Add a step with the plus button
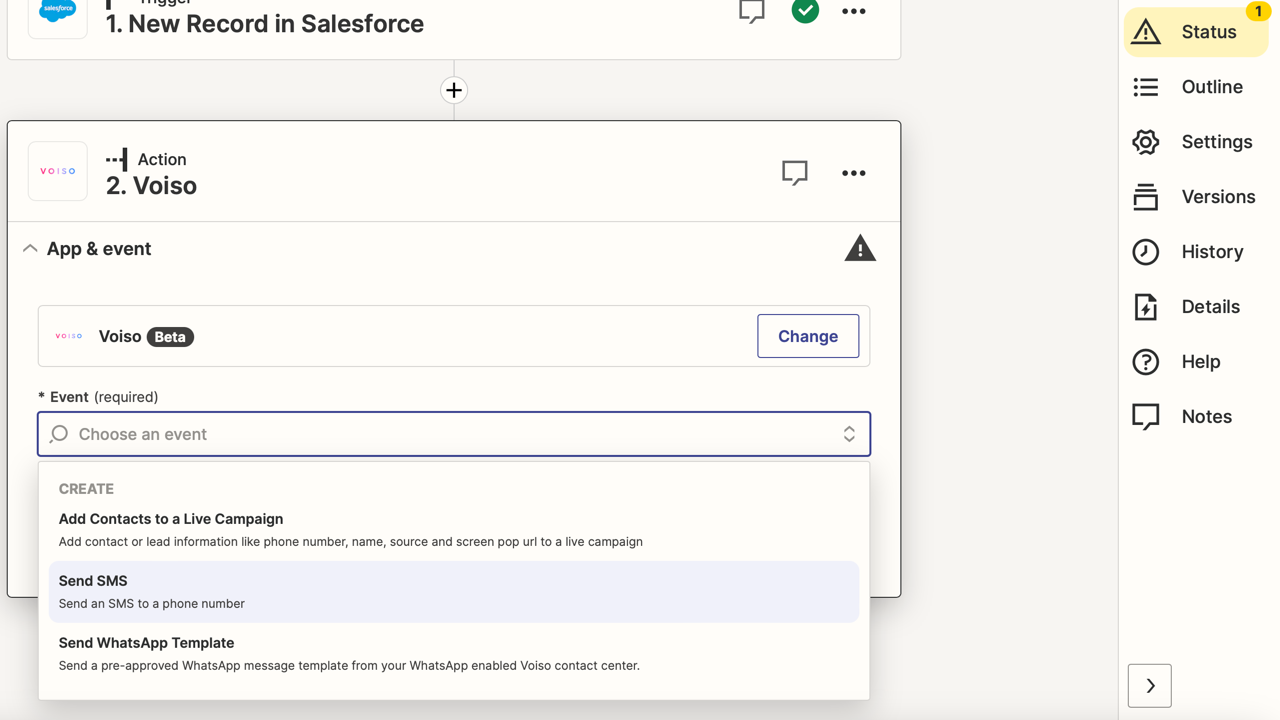Screen dimensions: 1280x720 (454, 90)
